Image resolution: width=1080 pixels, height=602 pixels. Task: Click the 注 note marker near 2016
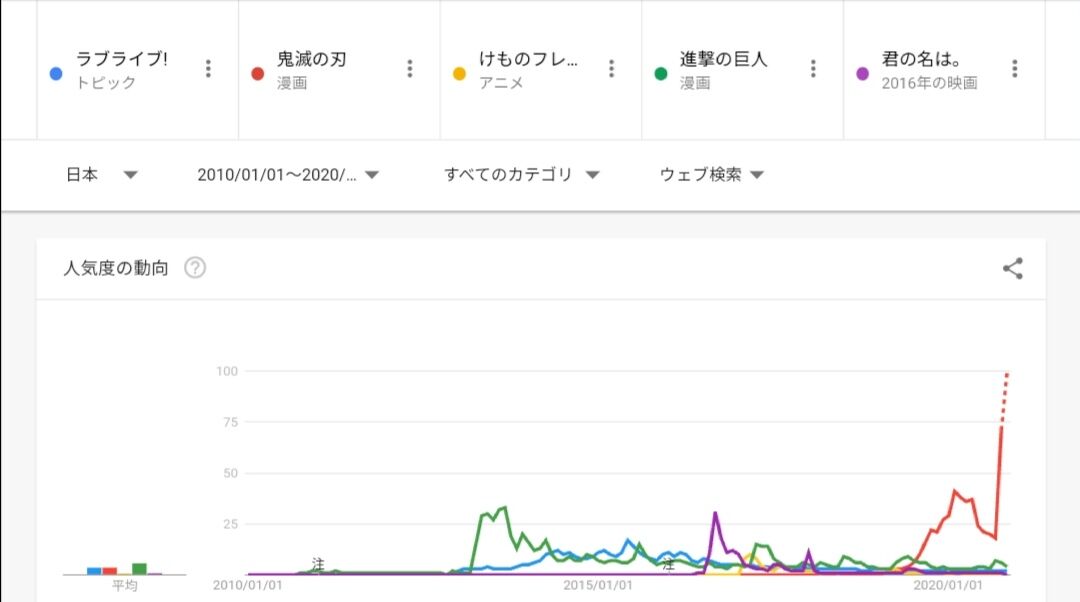[668, 565]
